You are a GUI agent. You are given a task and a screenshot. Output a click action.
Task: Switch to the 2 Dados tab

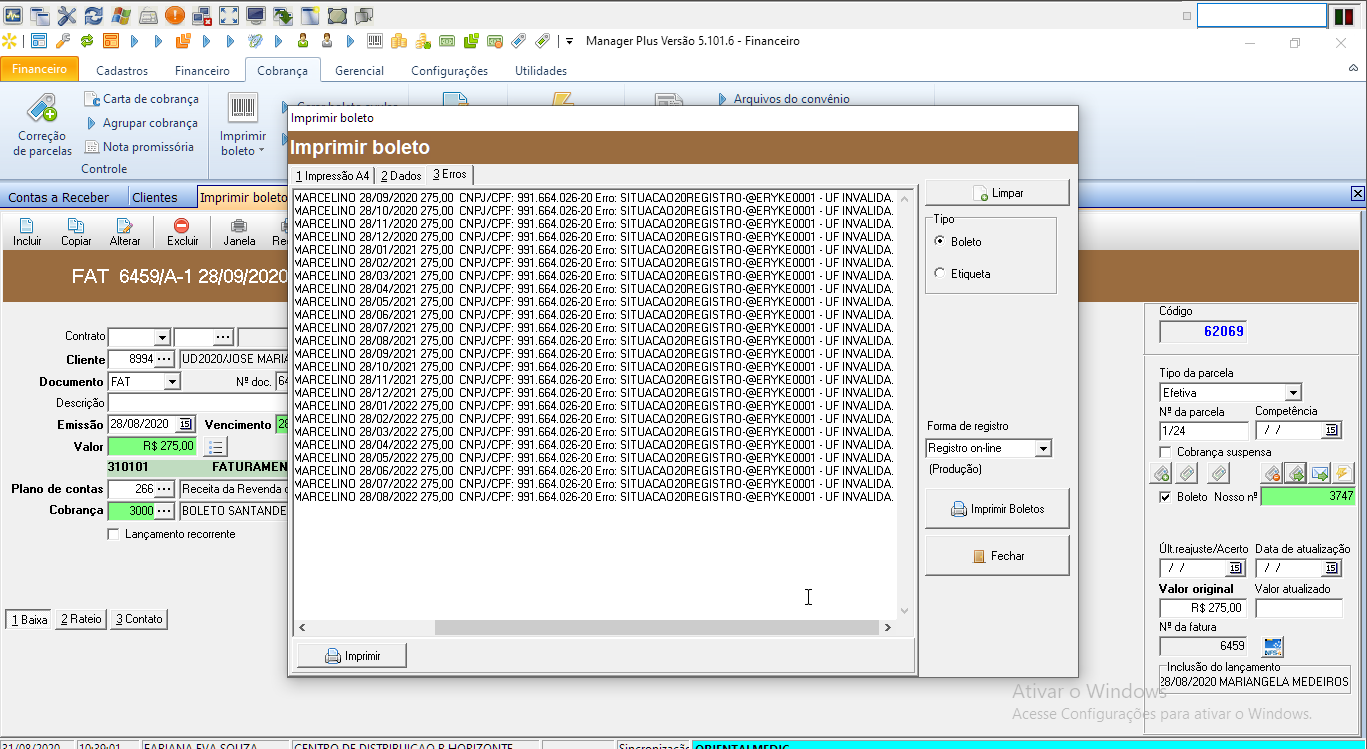click(x=400, y=175)
